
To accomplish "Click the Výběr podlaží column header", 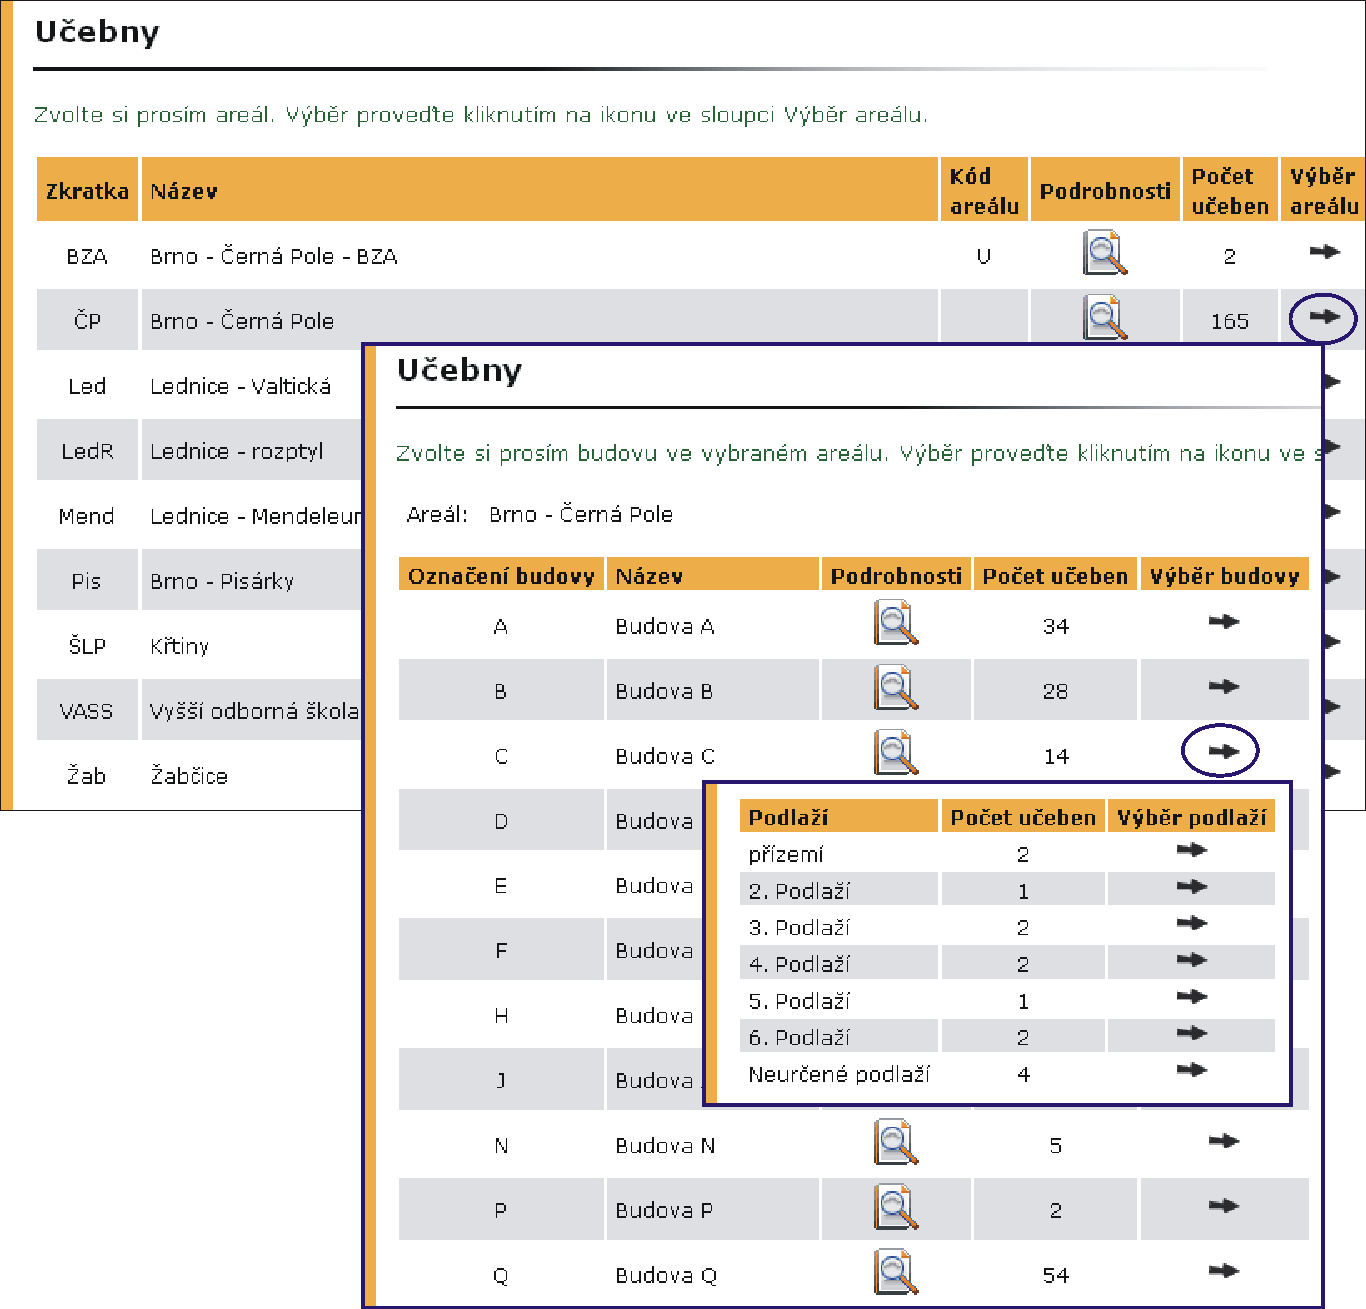I will (x=1191, y=817).
